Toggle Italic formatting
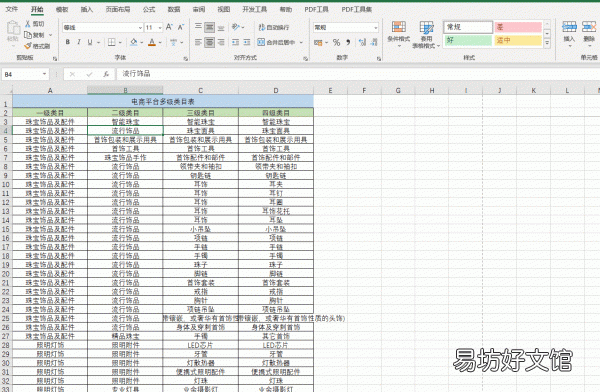600x392 pixels. point(79,42)
